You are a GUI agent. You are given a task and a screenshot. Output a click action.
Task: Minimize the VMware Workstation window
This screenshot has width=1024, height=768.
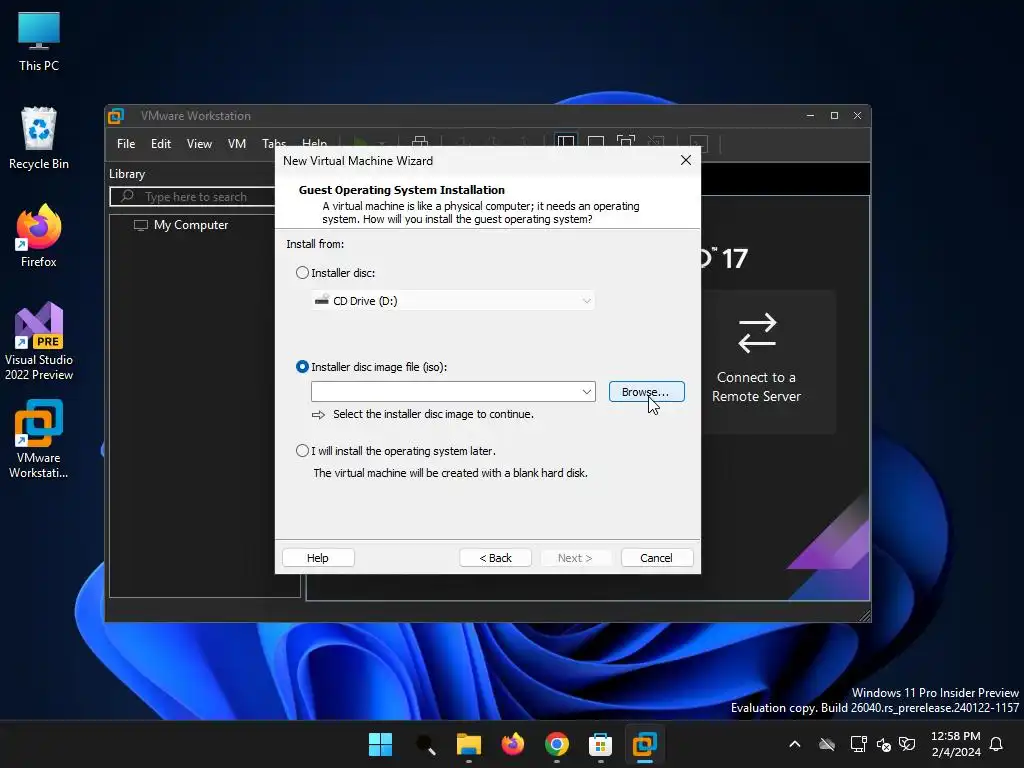[810, 116]
